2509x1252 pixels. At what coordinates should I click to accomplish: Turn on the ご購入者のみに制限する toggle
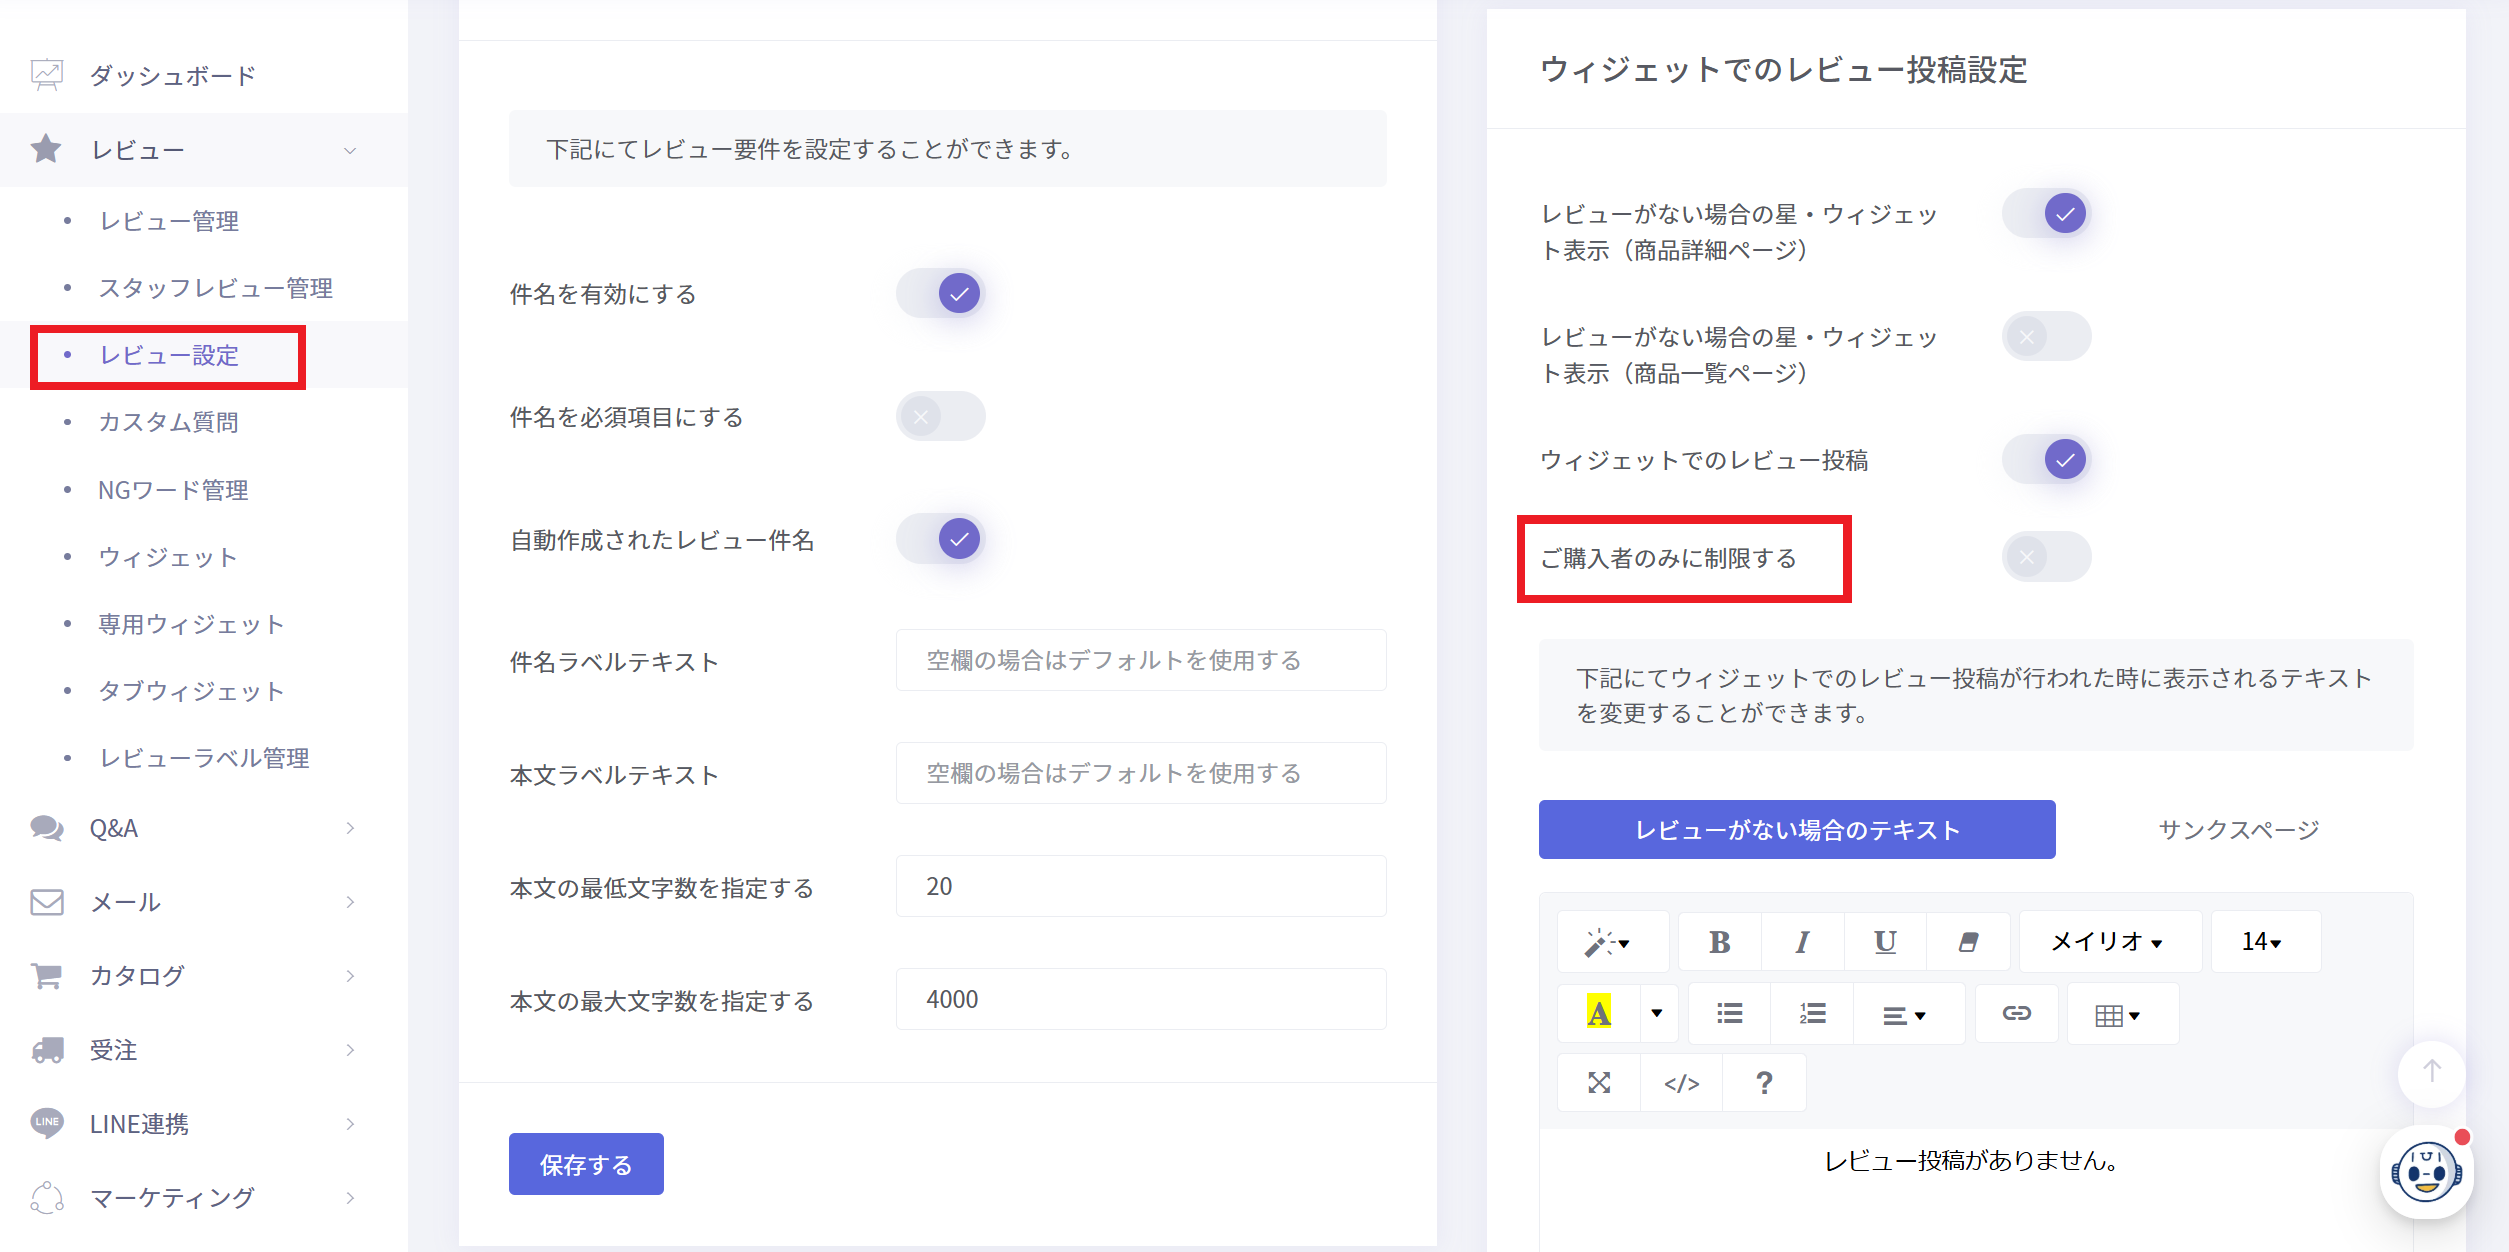[2046, 558]
